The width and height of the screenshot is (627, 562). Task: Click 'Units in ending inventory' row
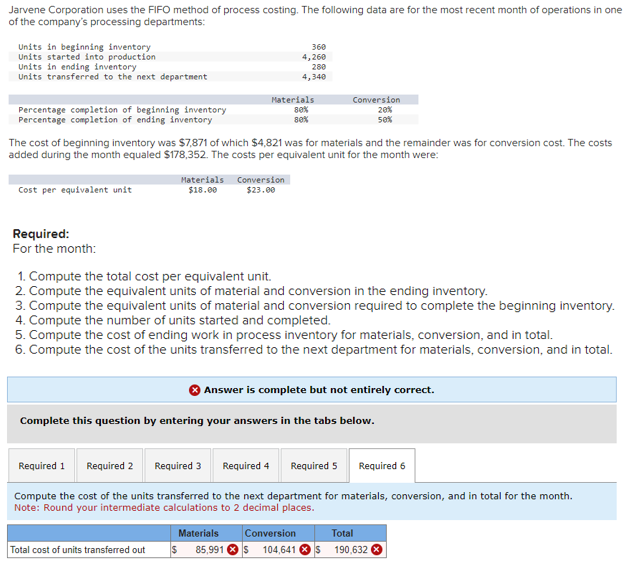click(172, 67)
